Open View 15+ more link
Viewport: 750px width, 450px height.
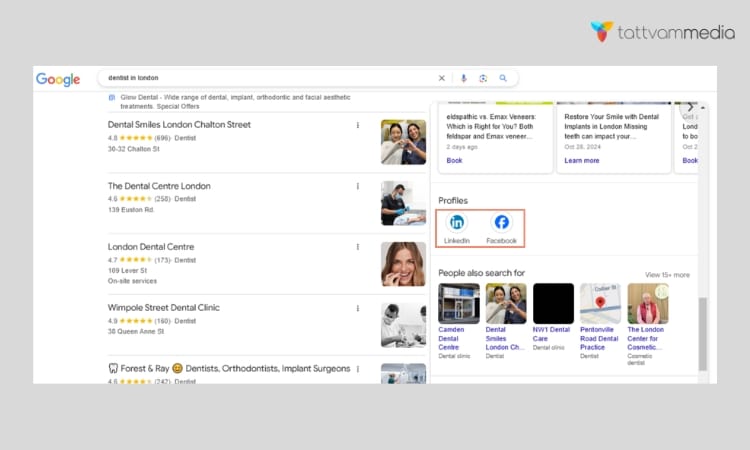tap(667, 275)
